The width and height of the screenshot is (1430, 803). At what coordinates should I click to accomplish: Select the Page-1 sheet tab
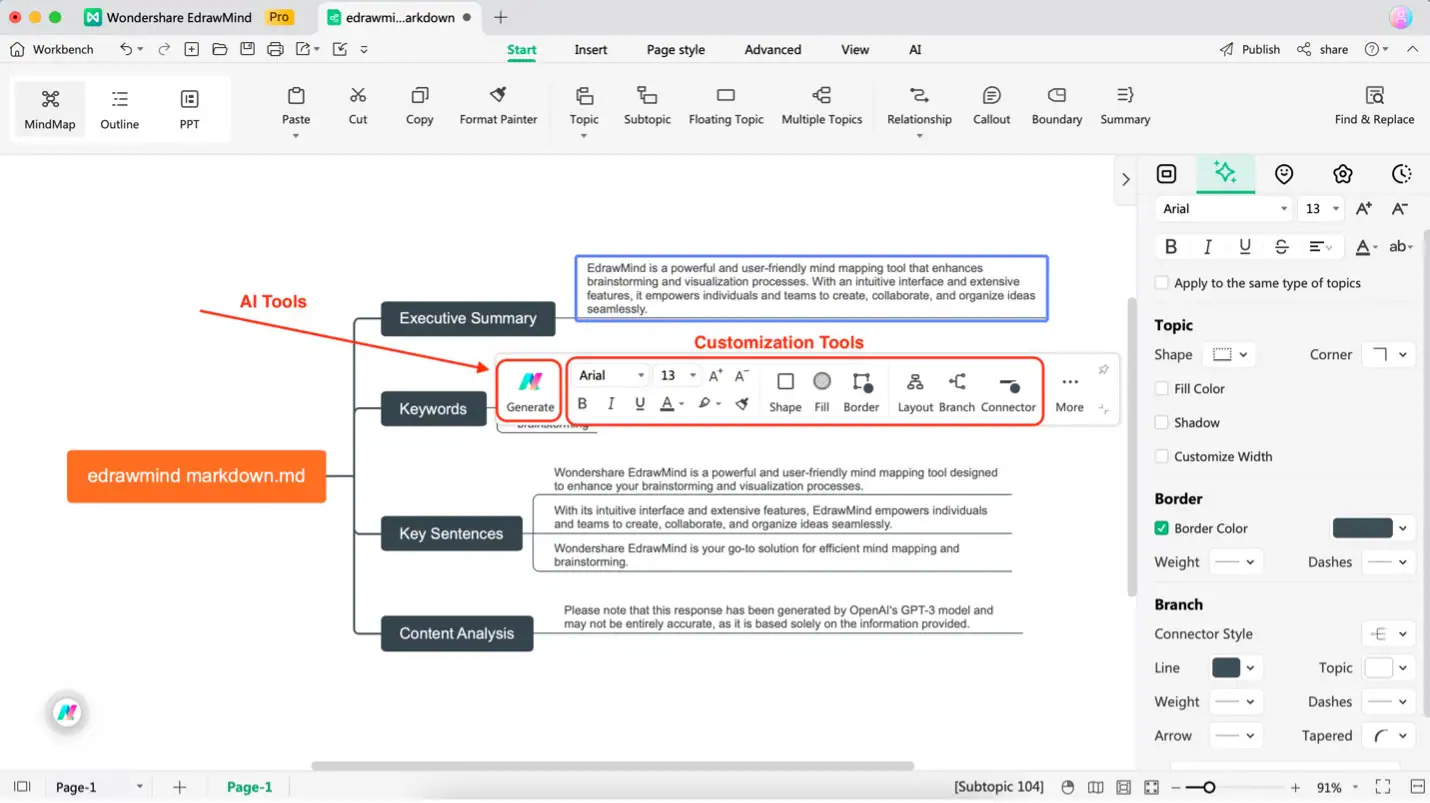click(249, 787)
